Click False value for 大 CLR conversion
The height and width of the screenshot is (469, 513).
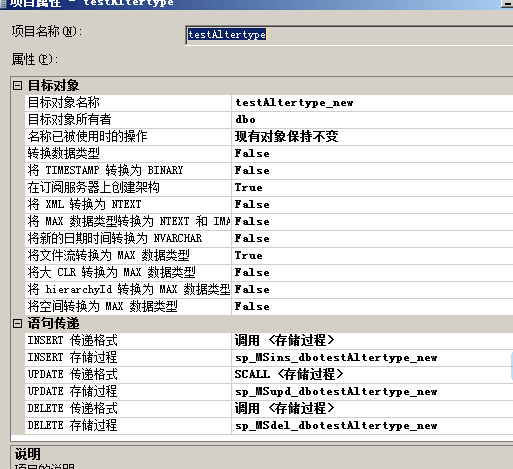[x=373, y=273]
